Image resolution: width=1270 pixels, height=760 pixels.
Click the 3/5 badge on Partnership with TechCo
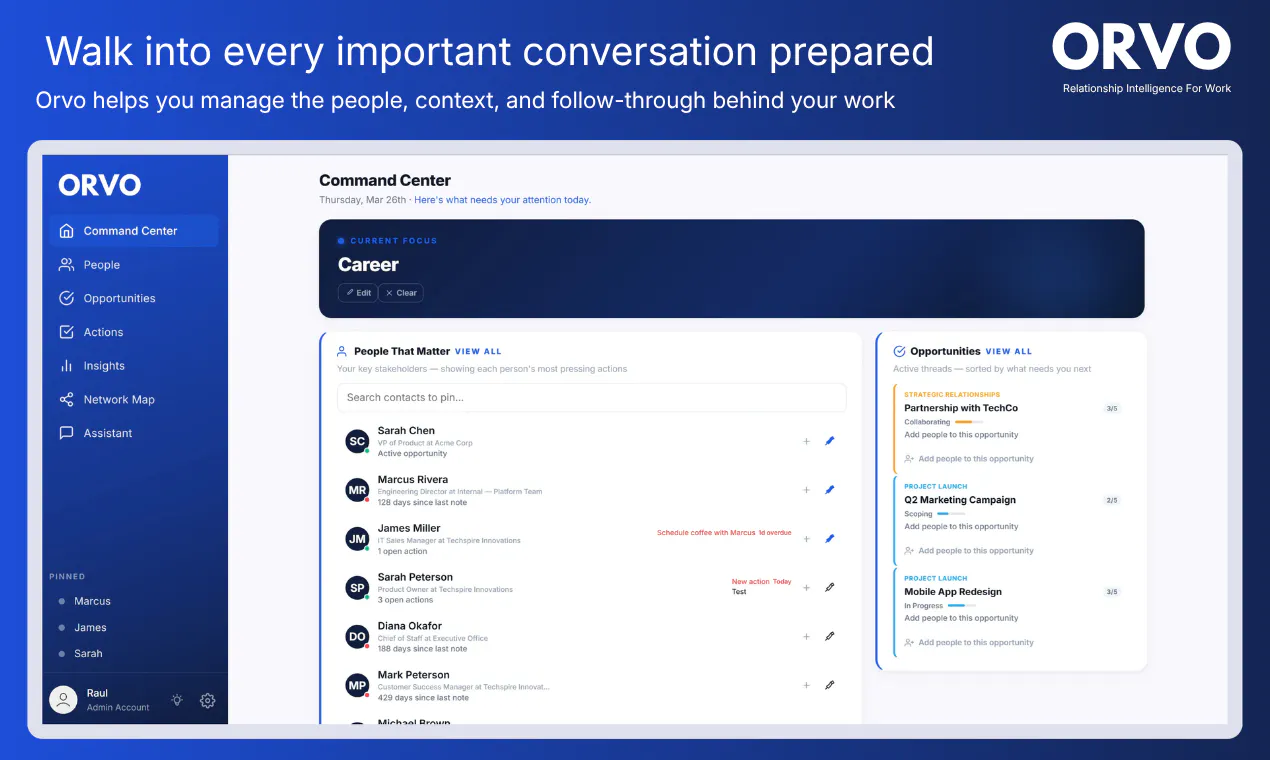pyautogui.click(x=1112, y=408)
